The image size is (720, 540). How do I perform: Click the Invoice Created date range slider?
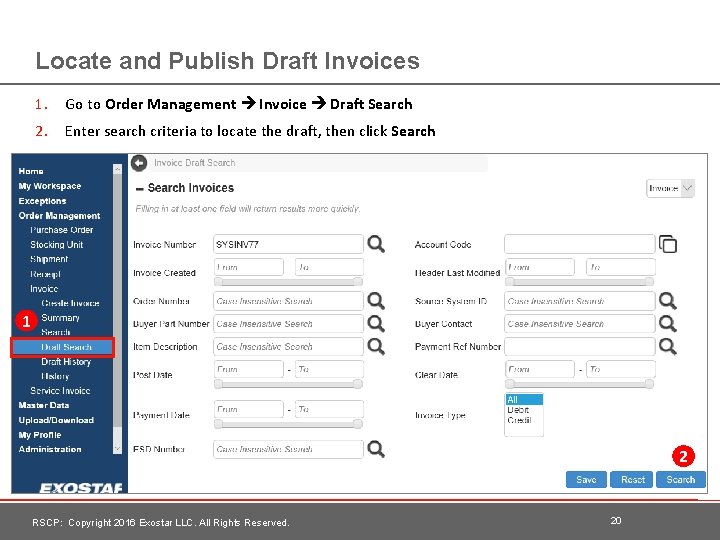pos(288,281)
